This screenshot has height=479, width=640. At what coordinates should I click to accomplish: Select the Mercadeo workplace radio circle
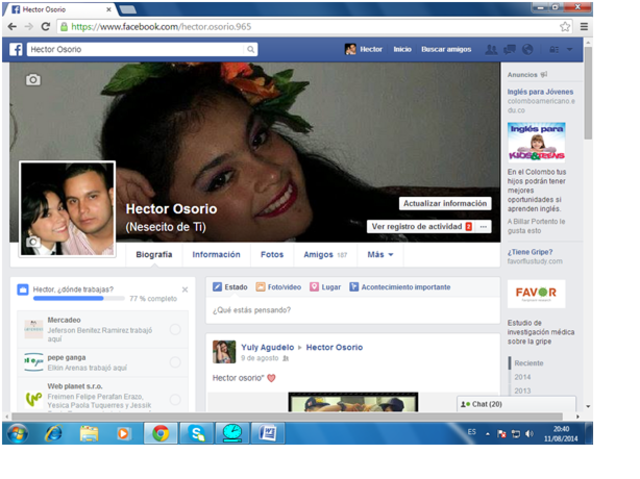coord(175,329)
